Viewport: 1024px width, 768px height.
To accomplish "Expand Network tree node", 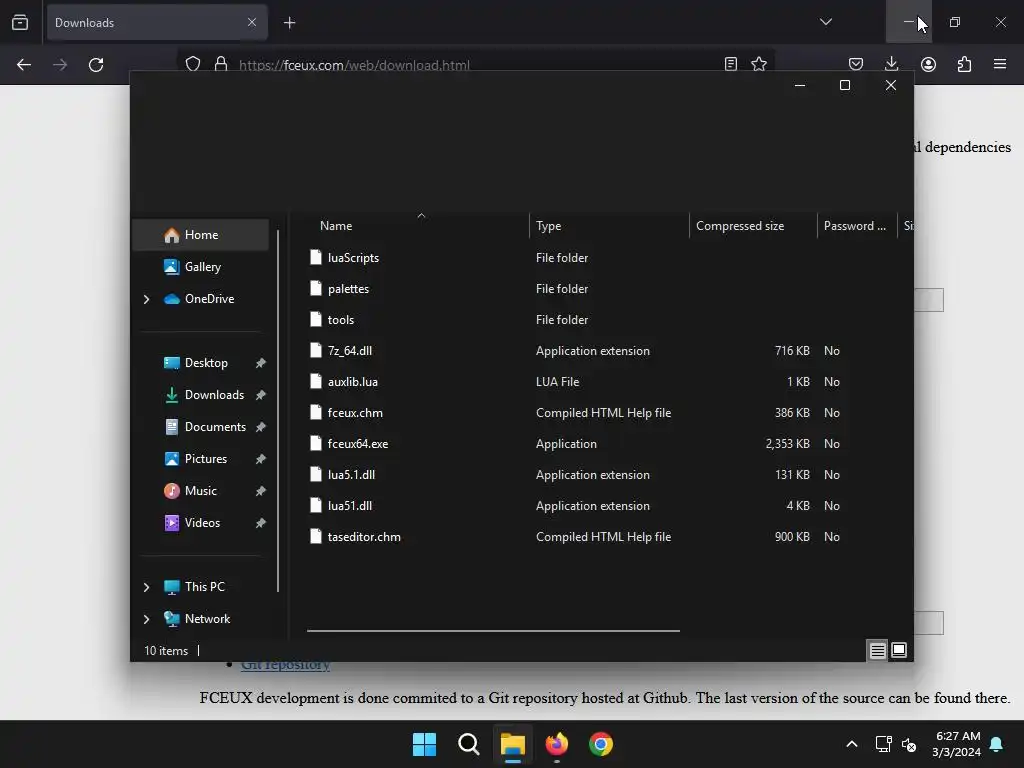I will tap(146, 619).
